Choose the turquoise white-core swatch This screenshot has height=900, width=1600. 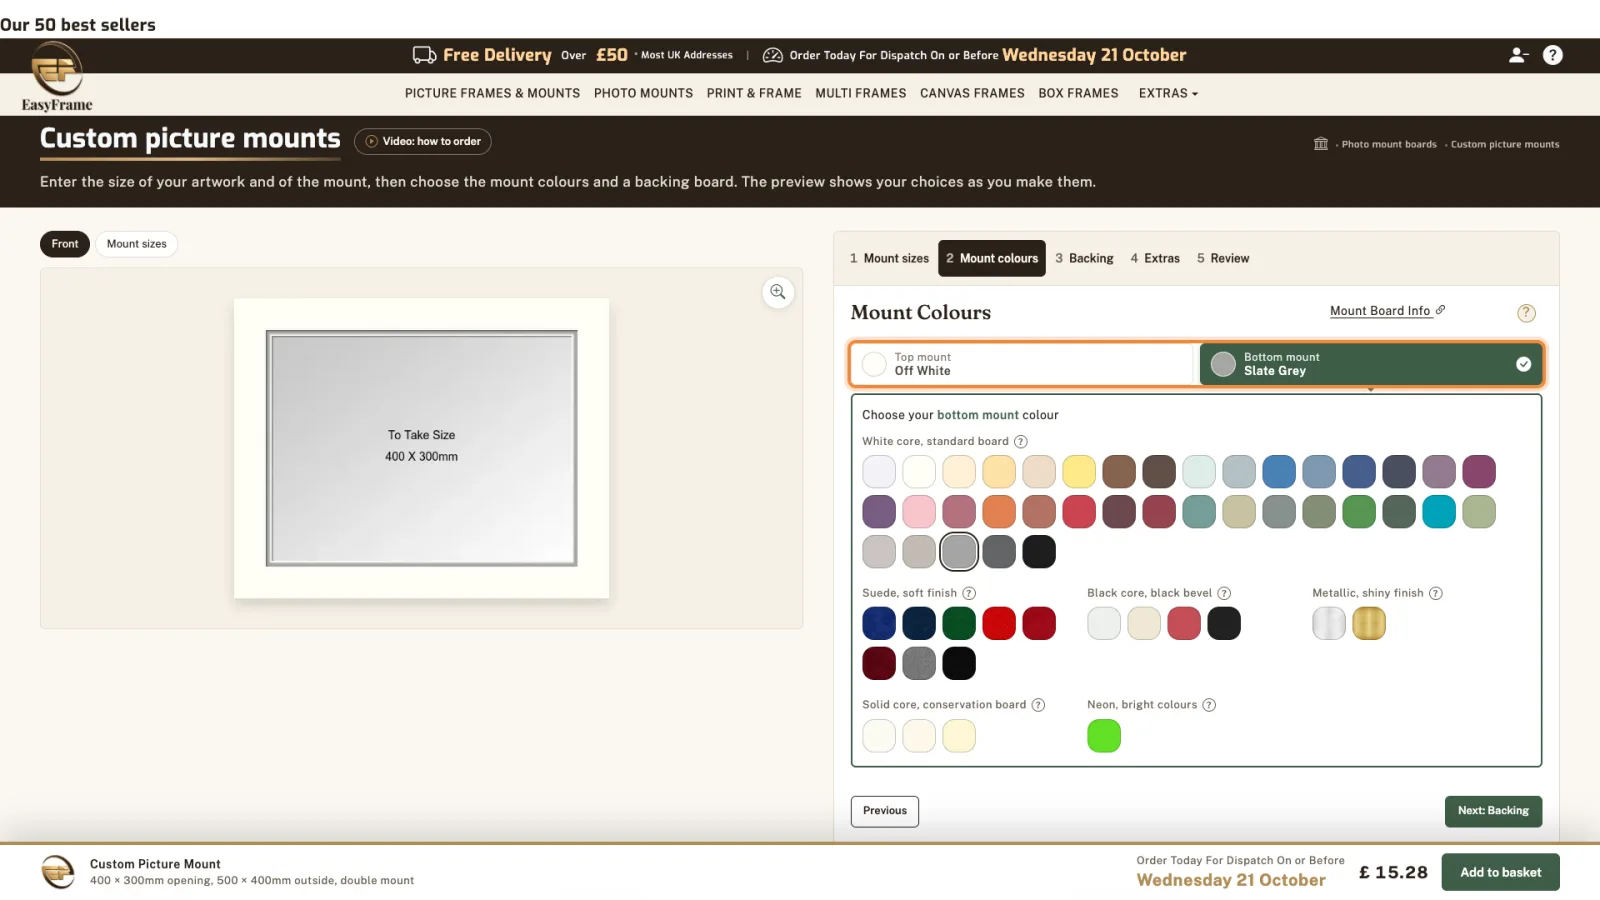click(1439, 512)
